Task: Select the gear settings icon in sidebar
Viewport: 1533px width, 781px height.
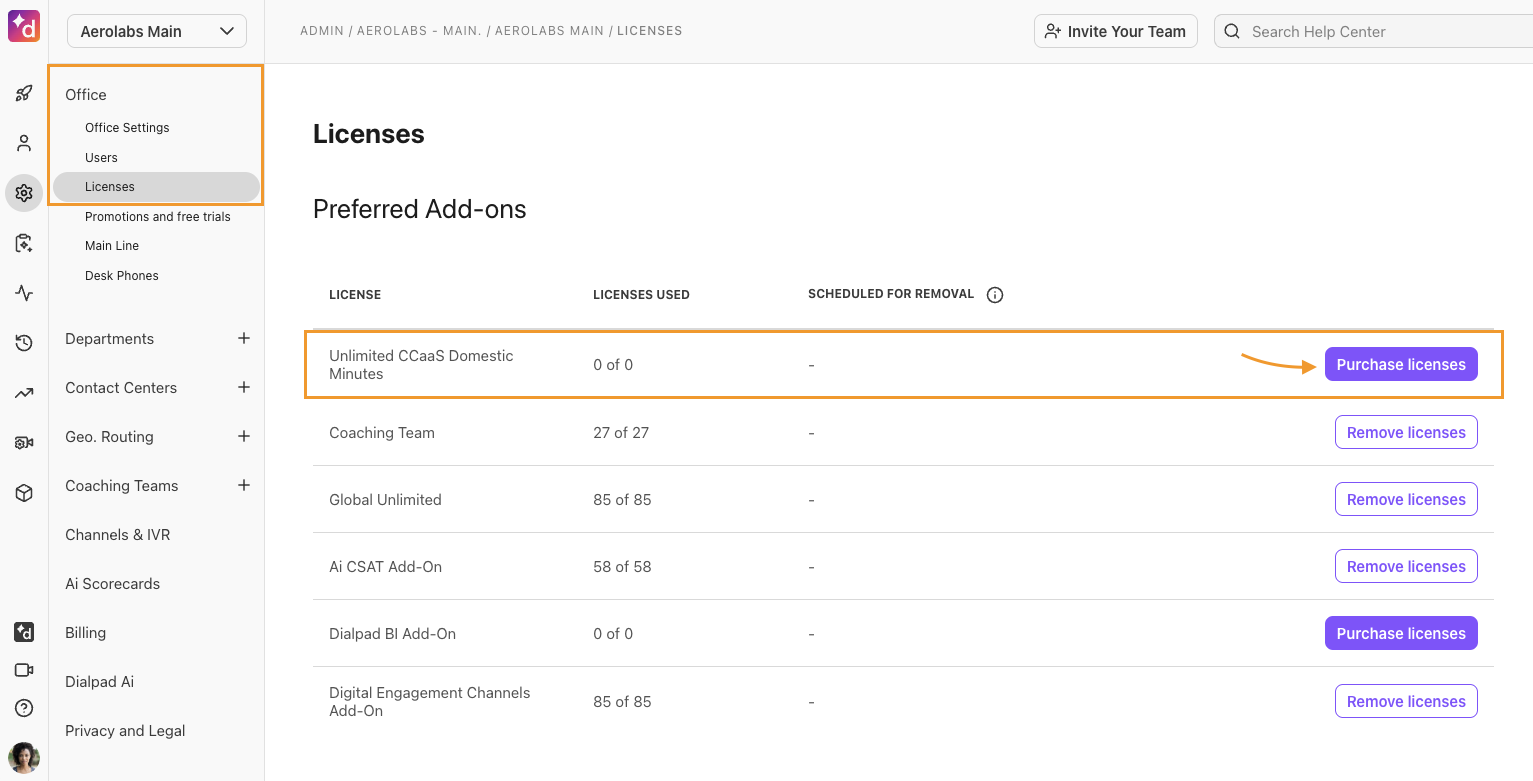Action: tap(24, 193)
